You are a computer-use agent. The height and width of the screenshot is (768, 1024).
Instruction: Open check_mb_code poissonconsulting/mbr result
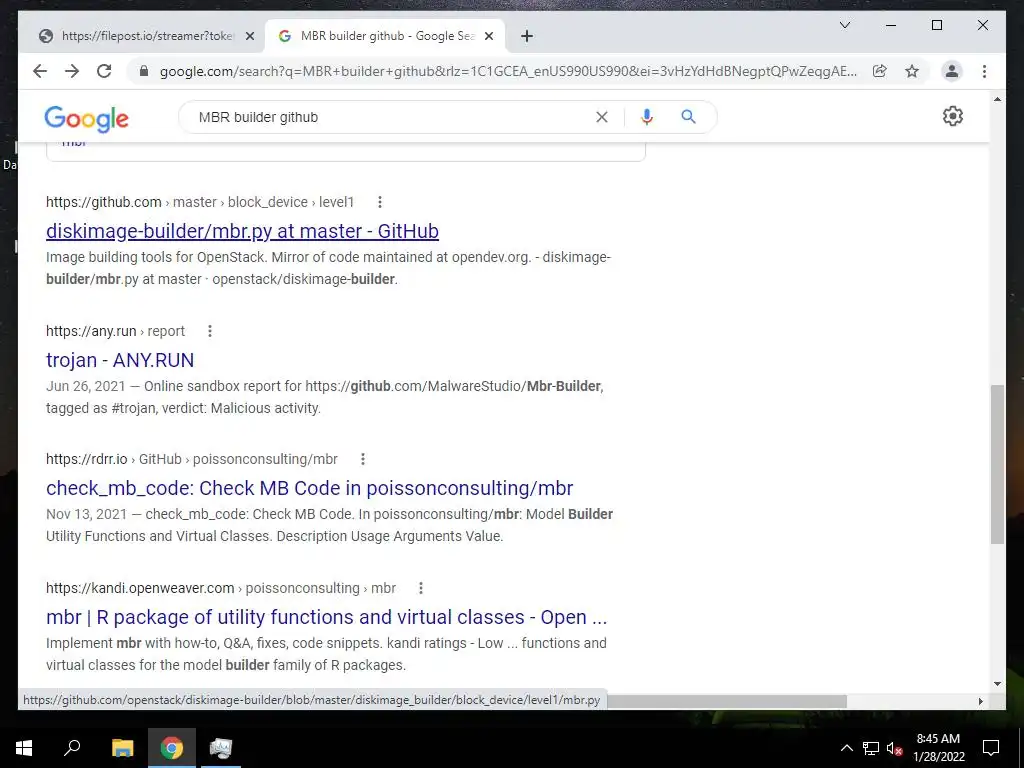[310, 488]
